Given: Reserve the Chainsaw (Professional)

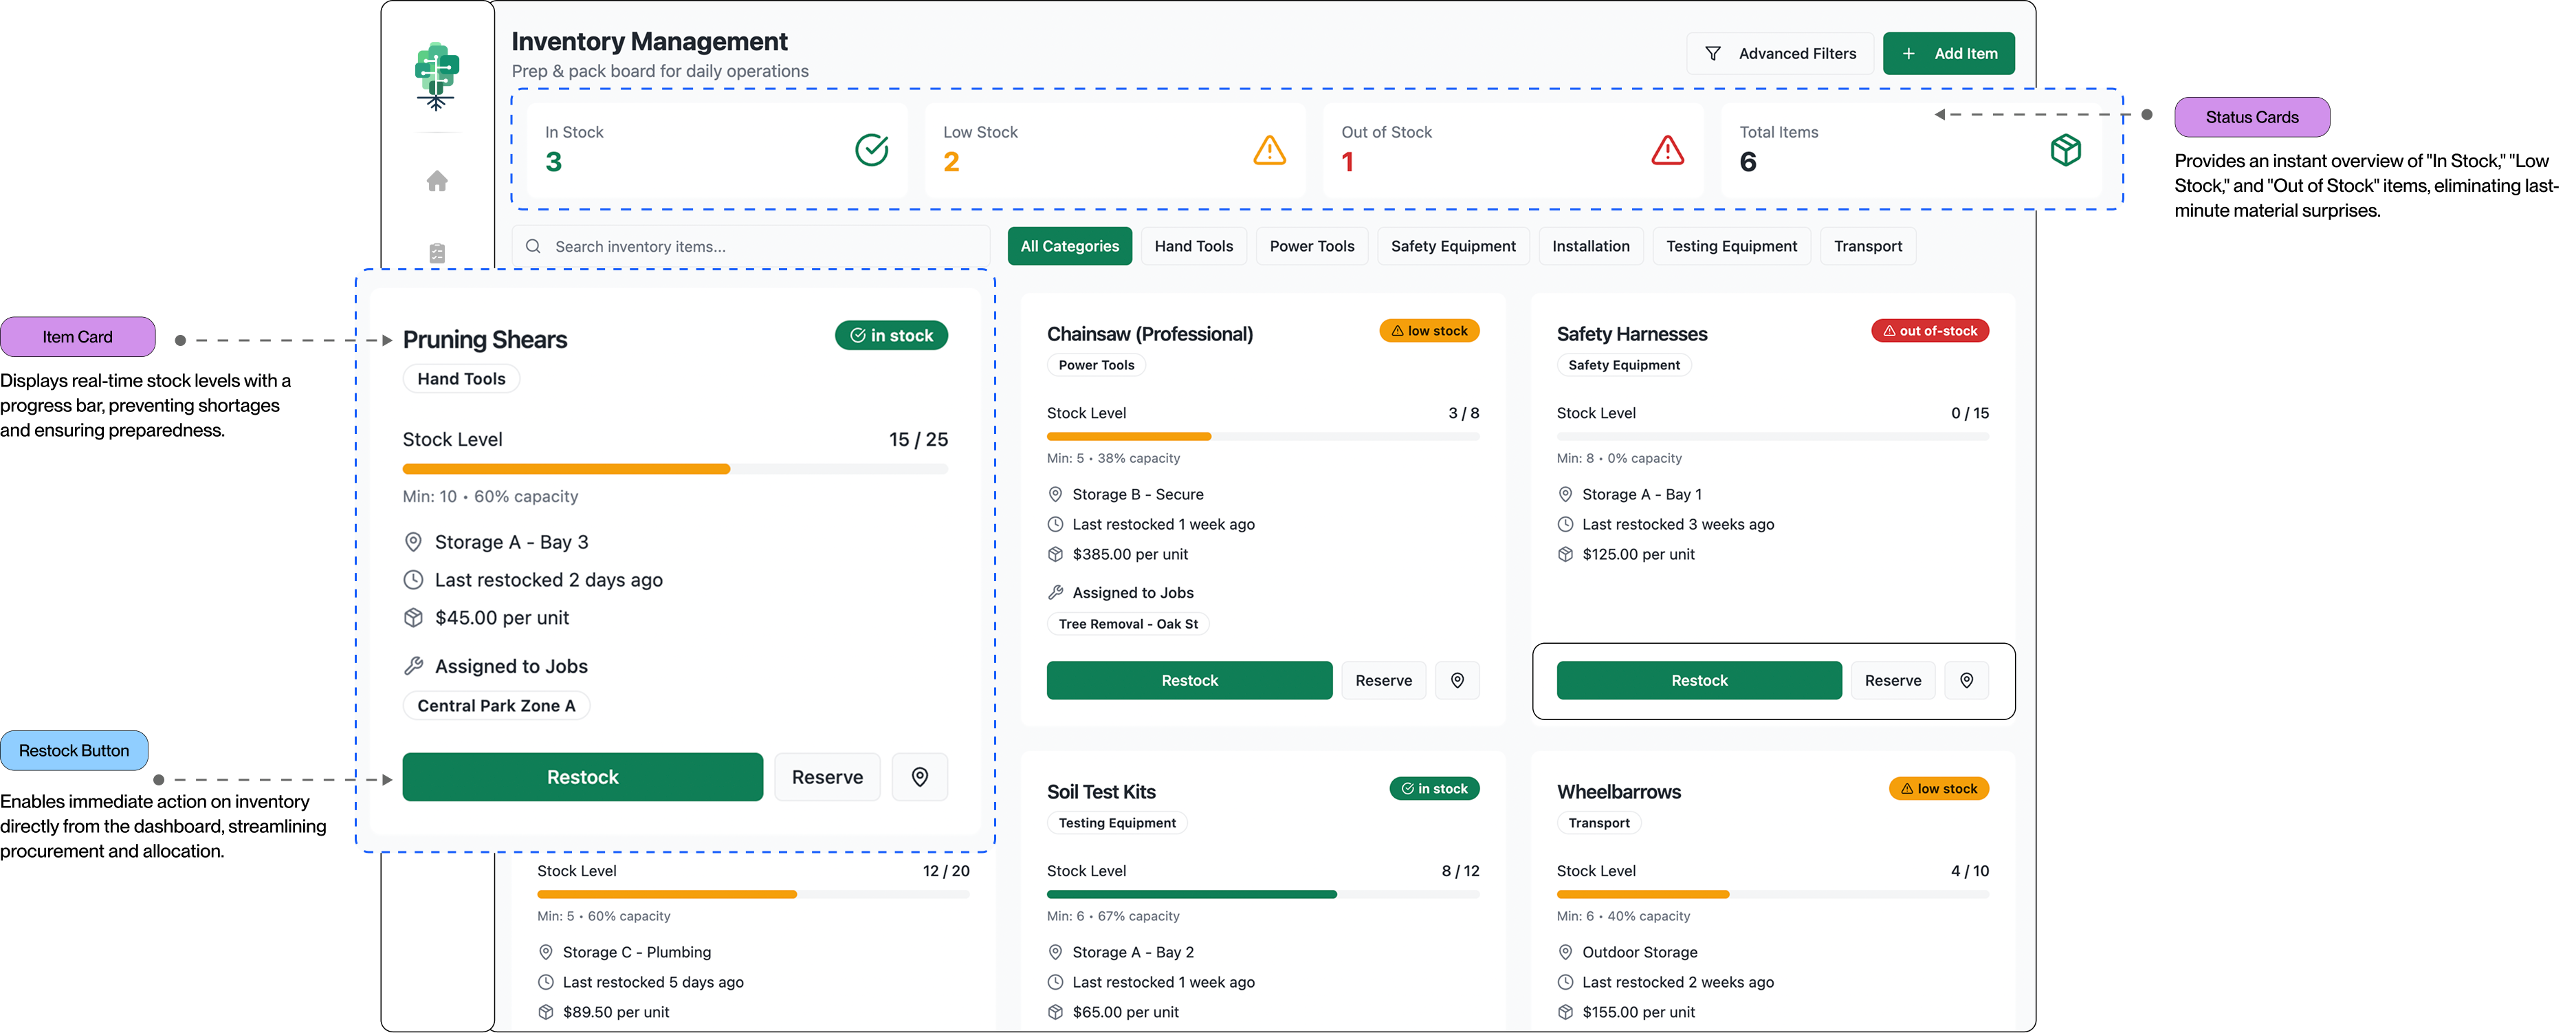Looking at the screenshot, I should click(1383, 681).
